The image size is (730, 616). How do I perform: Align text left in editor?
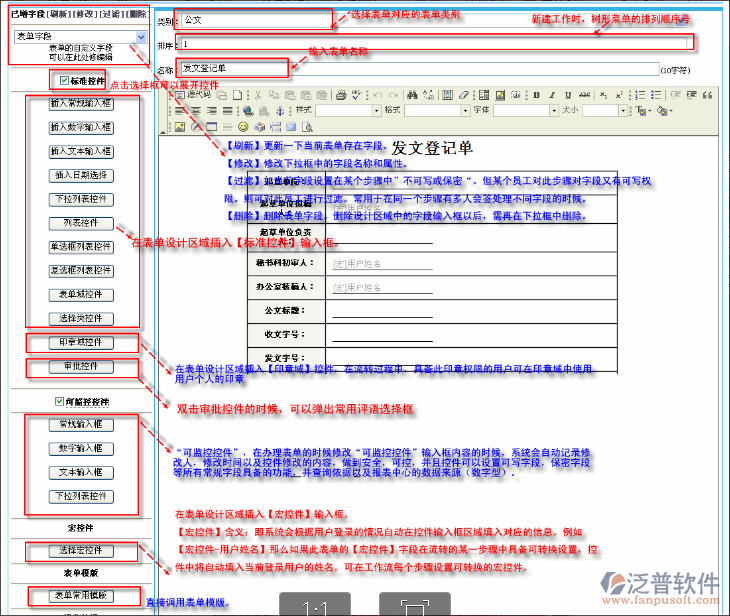(180, 111)
